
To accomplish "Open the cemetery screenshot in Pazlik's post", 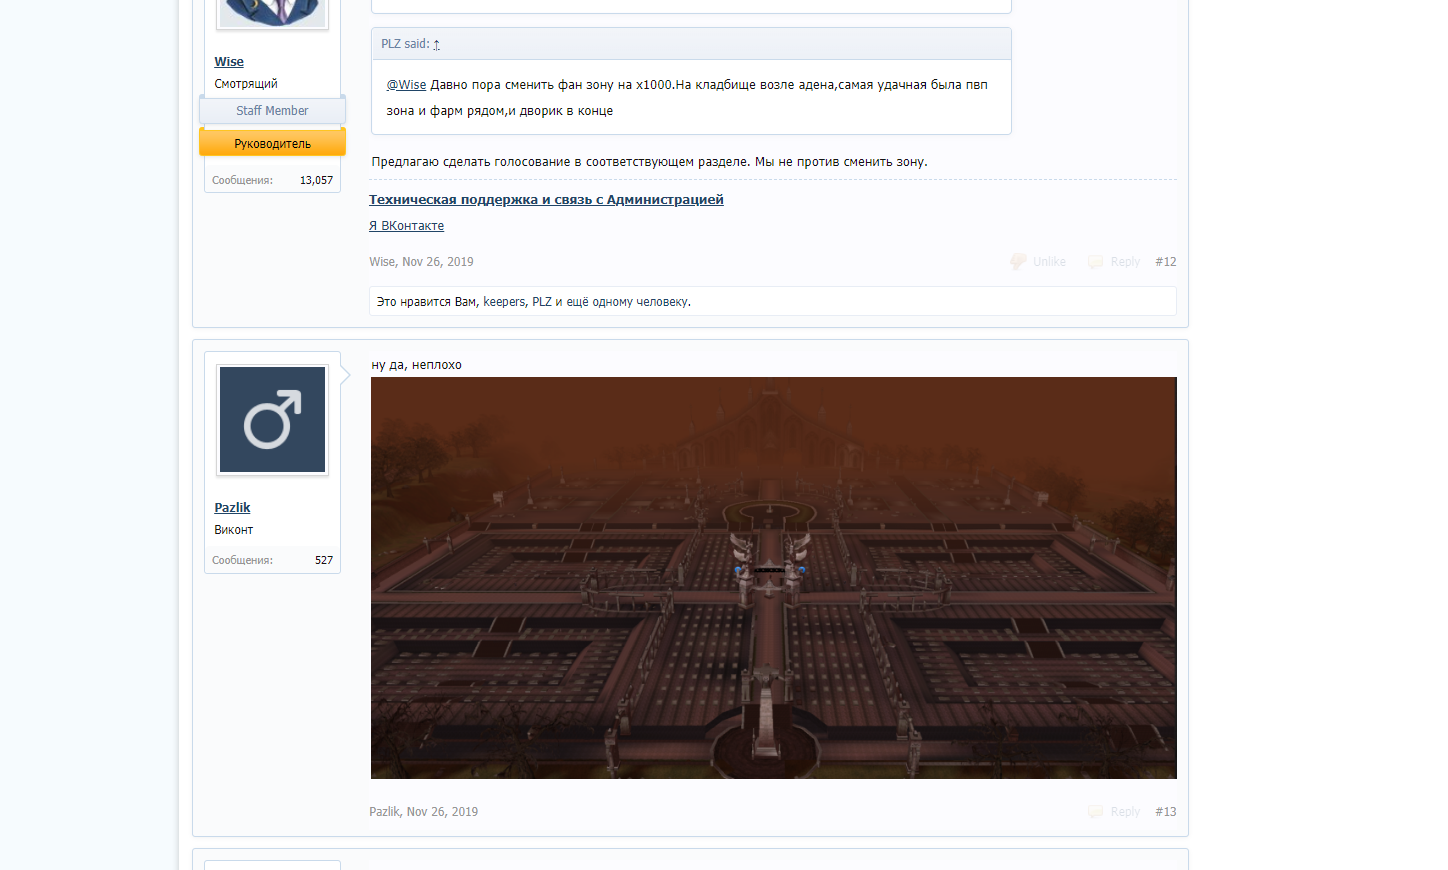I will pos(773,578).
